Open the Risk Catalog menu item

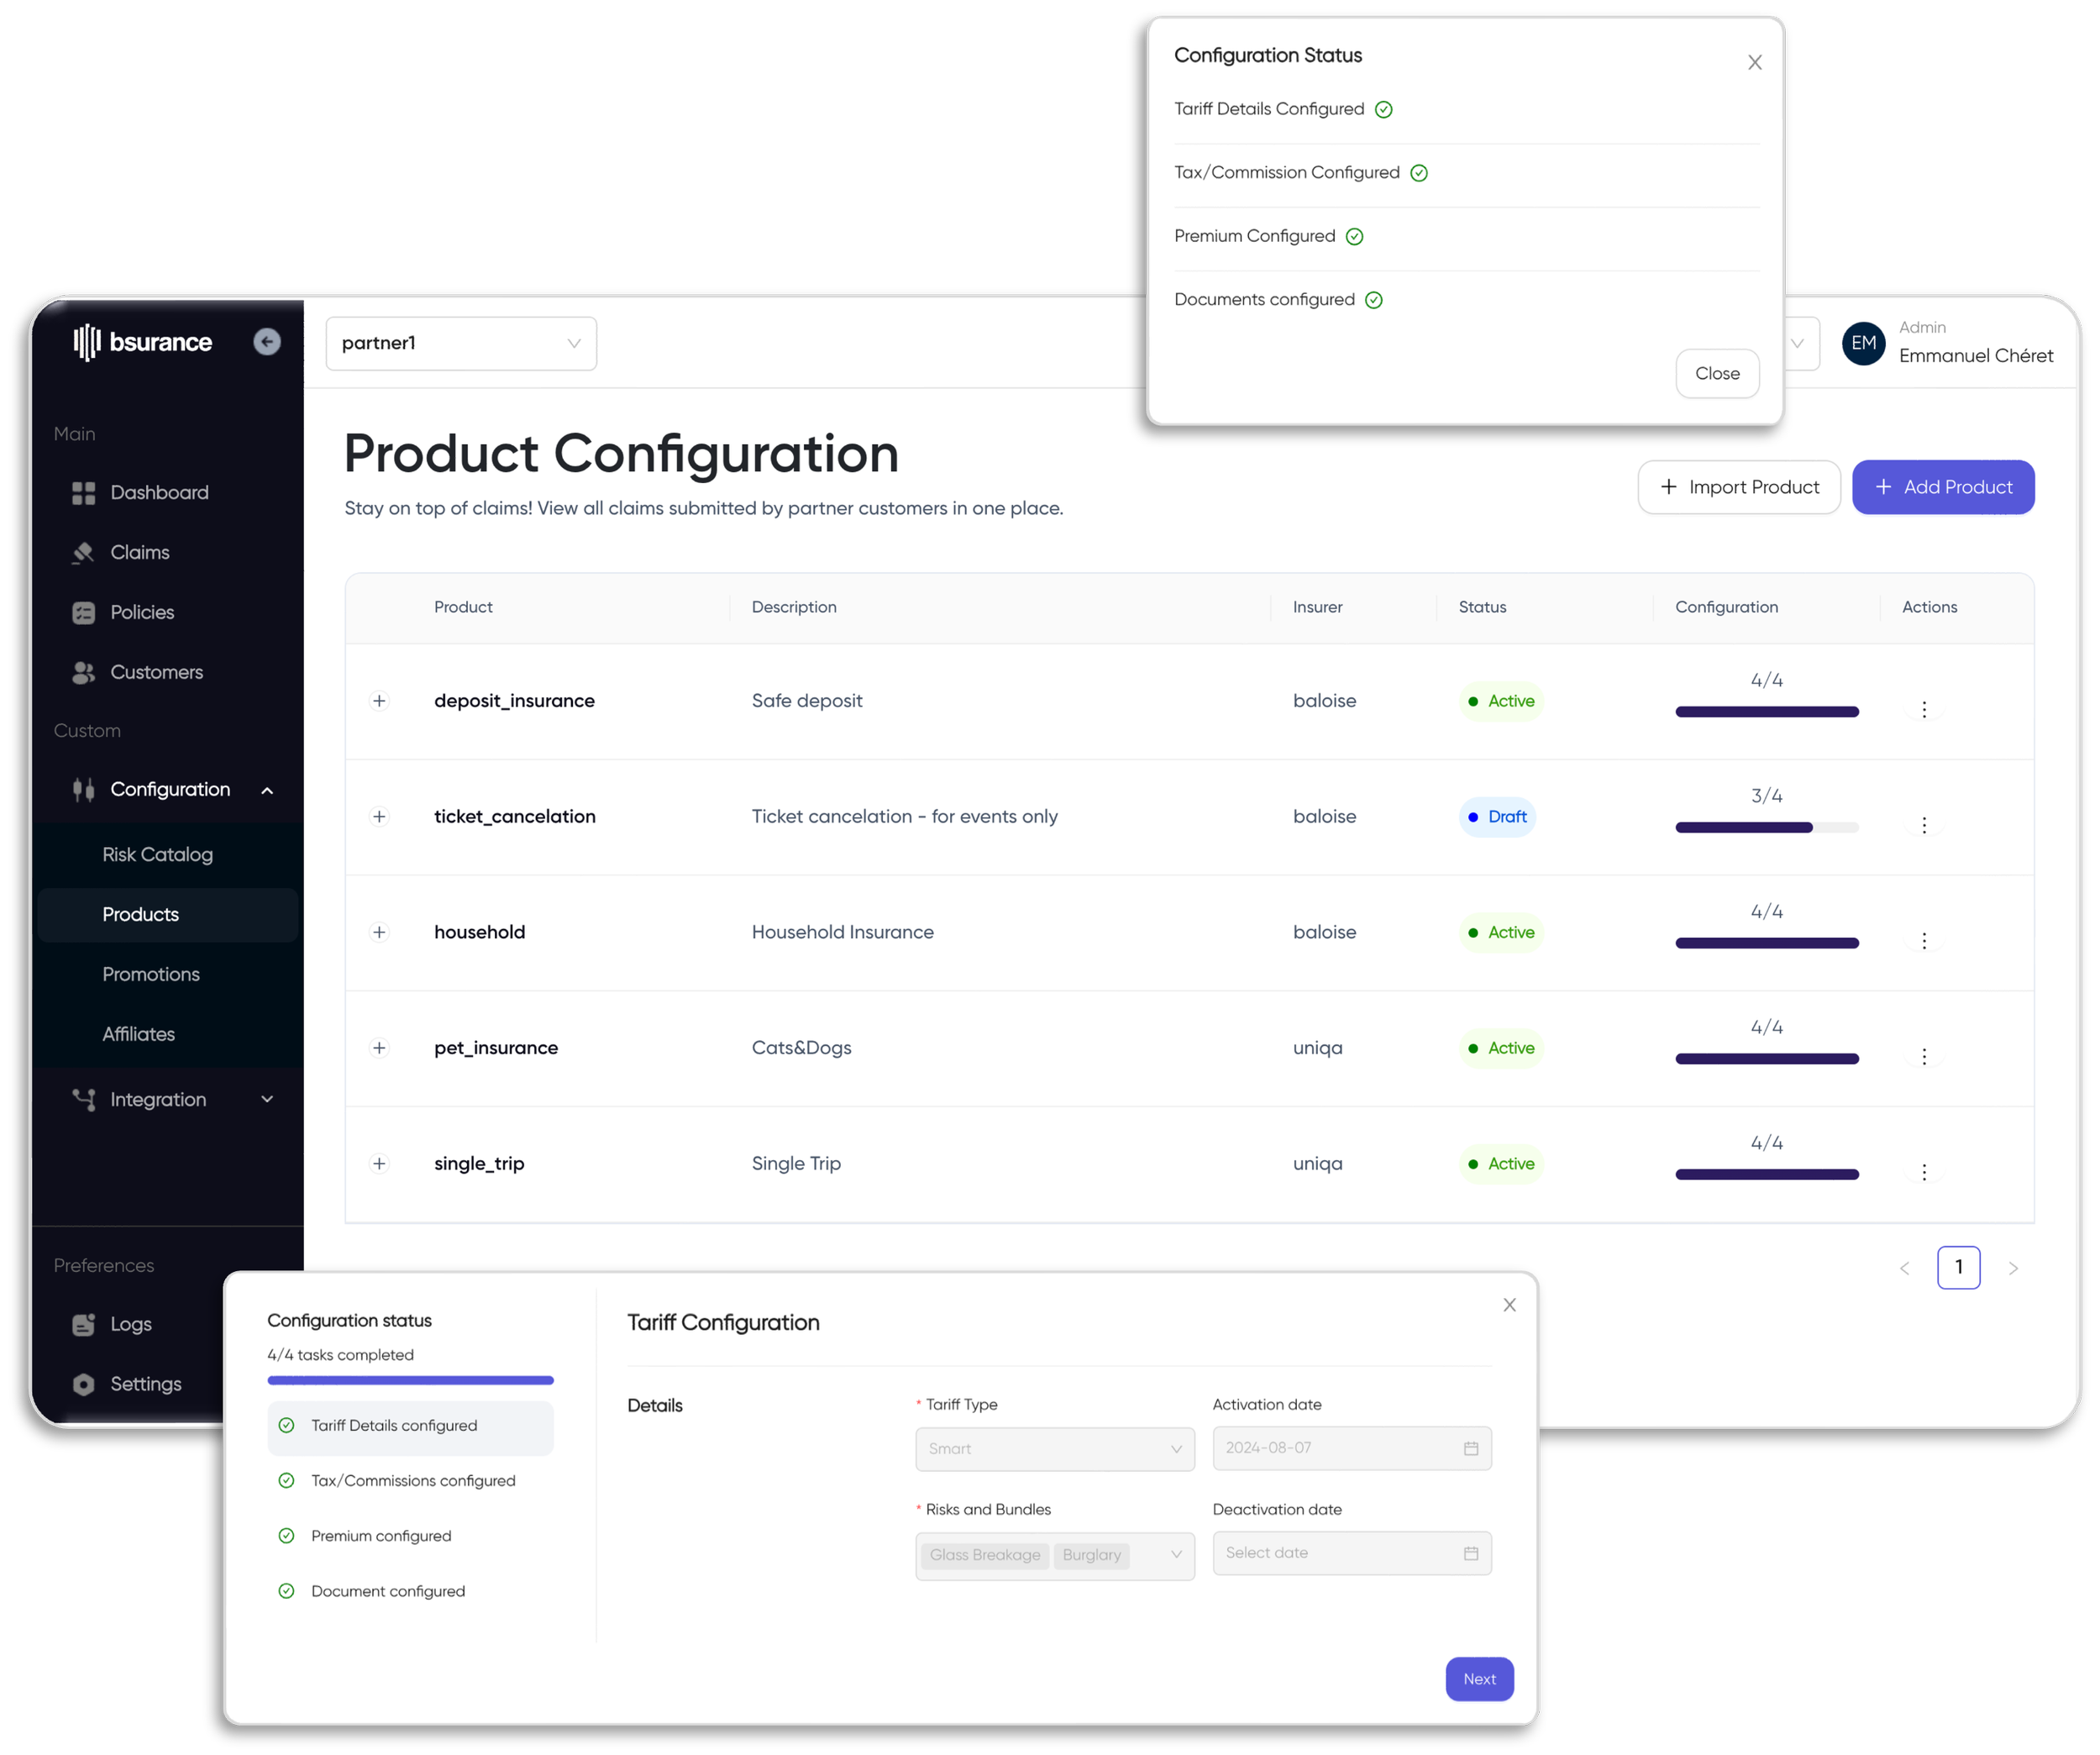(157, 855)
